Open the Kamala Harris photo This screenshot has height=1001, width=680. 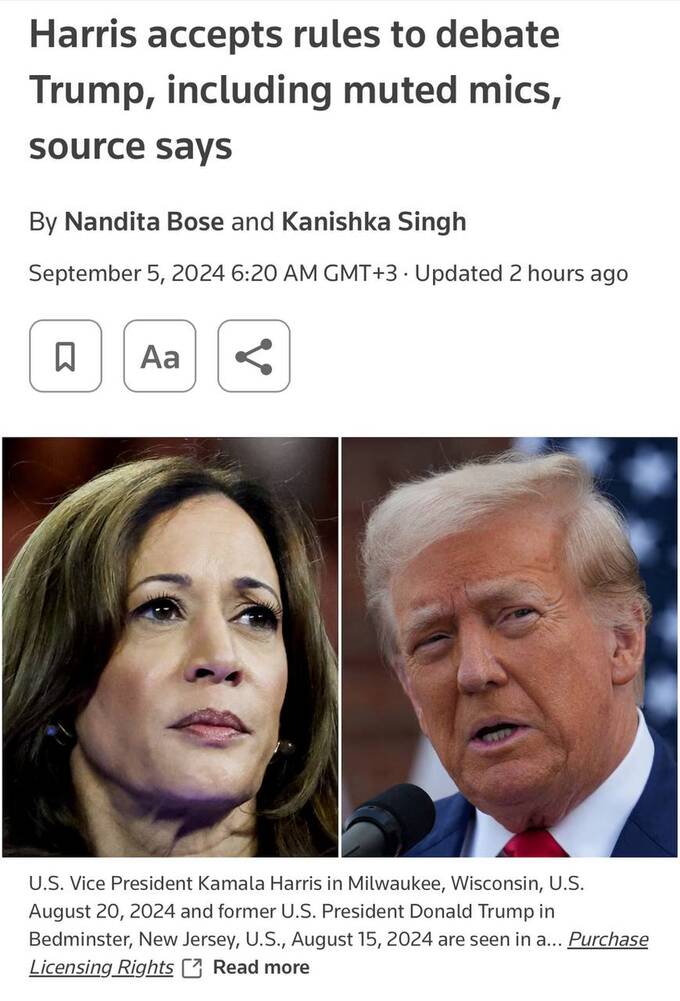coord(170,647)
